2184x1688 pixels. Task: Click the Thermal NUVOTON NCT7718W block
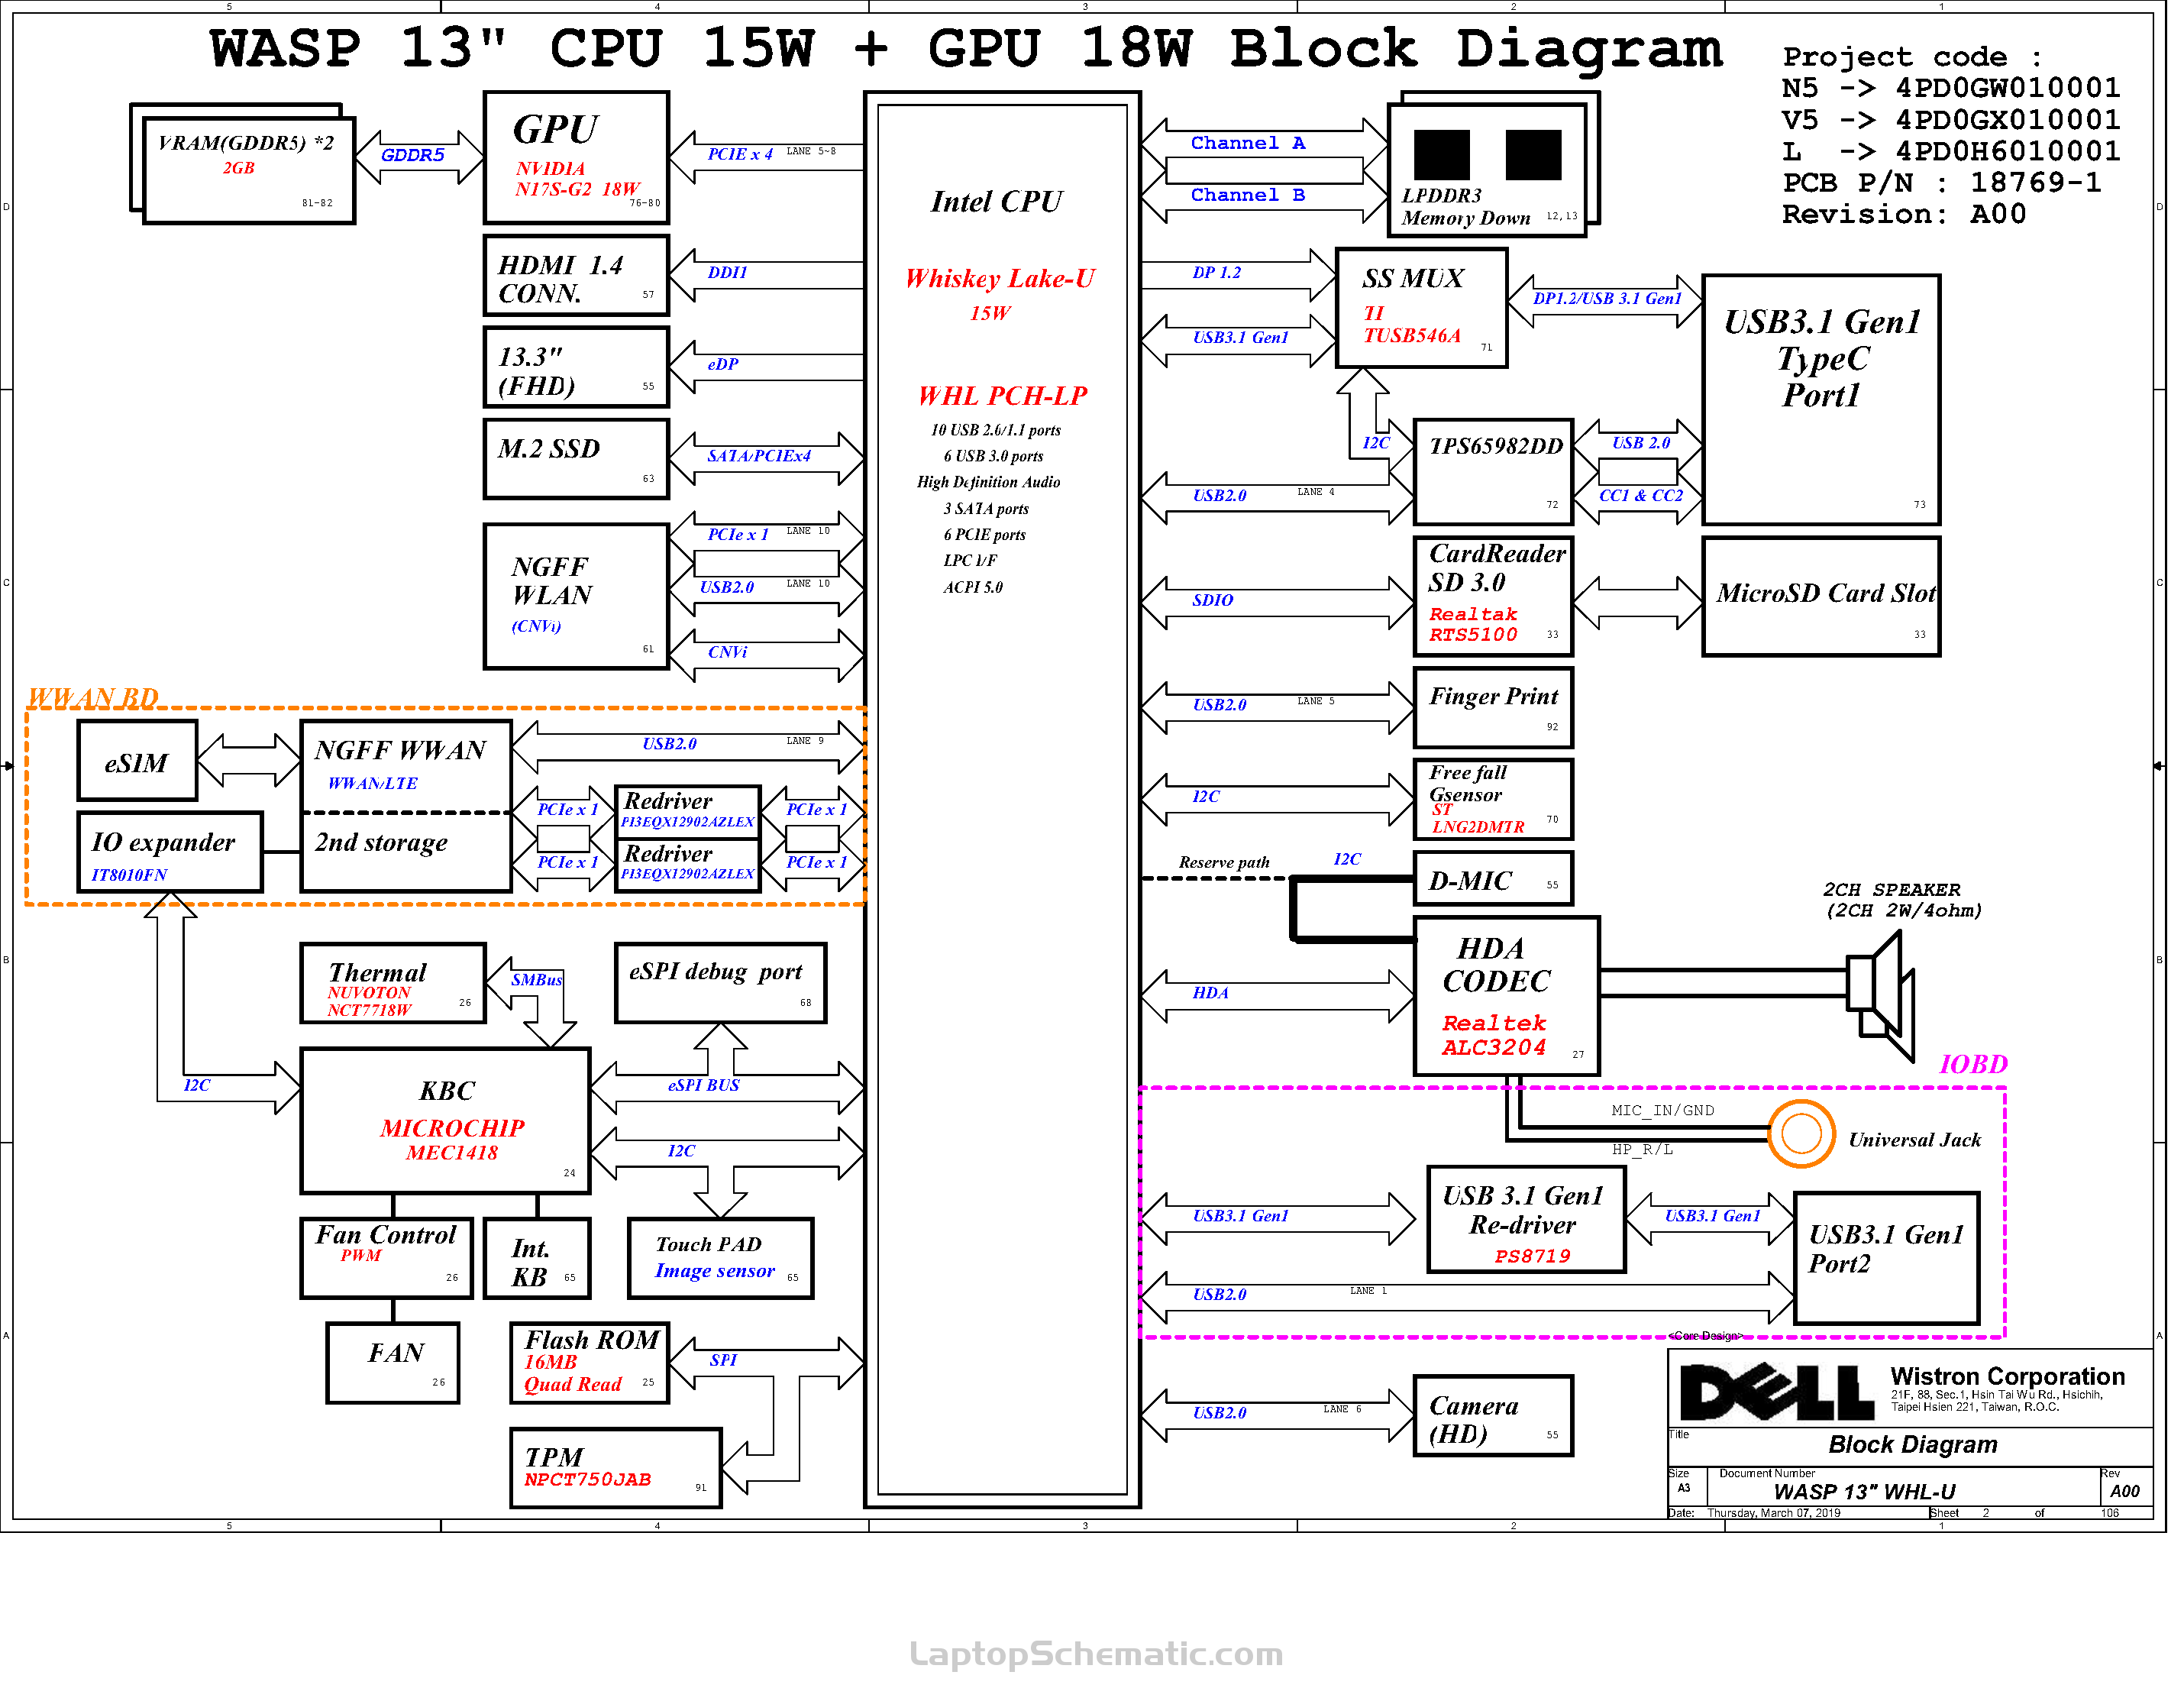(393, 984)
